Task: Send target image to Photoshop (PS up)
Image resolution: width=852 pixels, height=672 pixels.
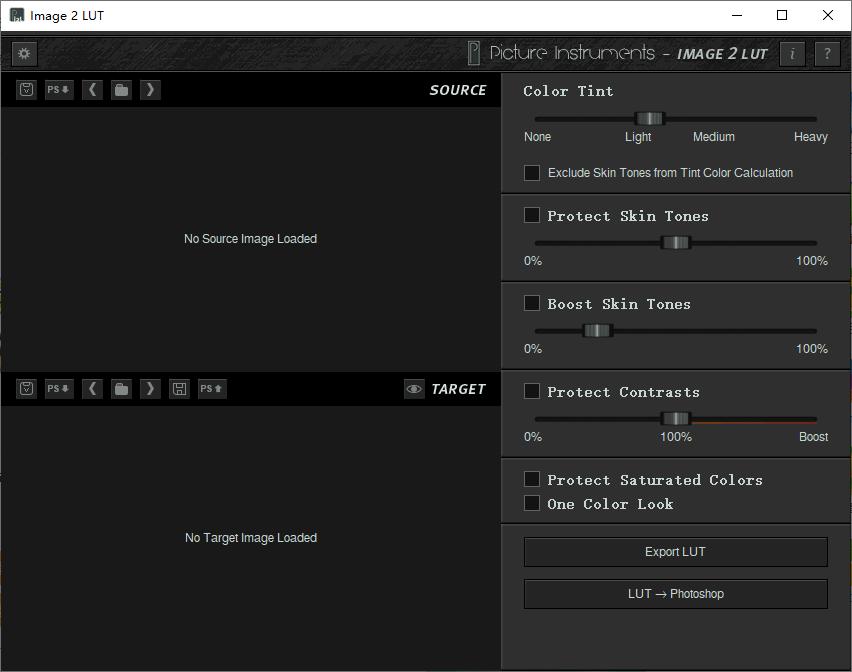Action: (x=212, y=388)
